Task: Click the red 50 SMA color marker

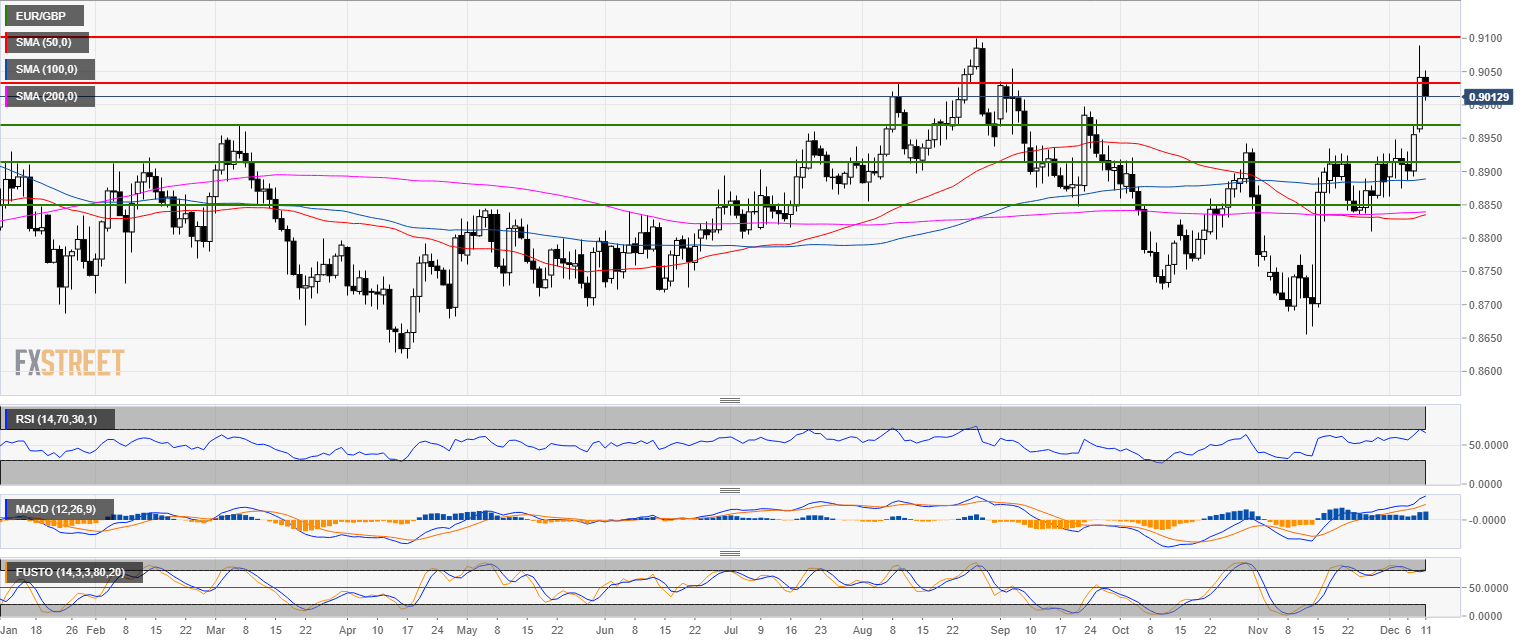Action: point(7,42)
